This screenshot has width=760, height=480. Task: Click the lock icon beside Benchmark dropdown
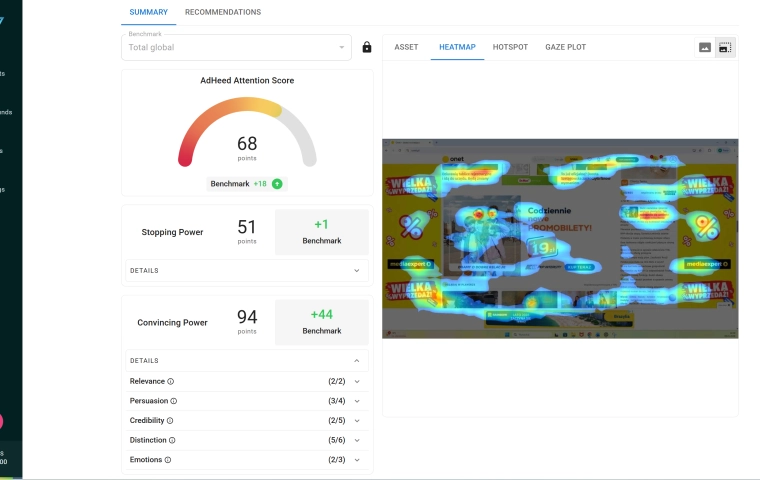click(x=367, y=47)
